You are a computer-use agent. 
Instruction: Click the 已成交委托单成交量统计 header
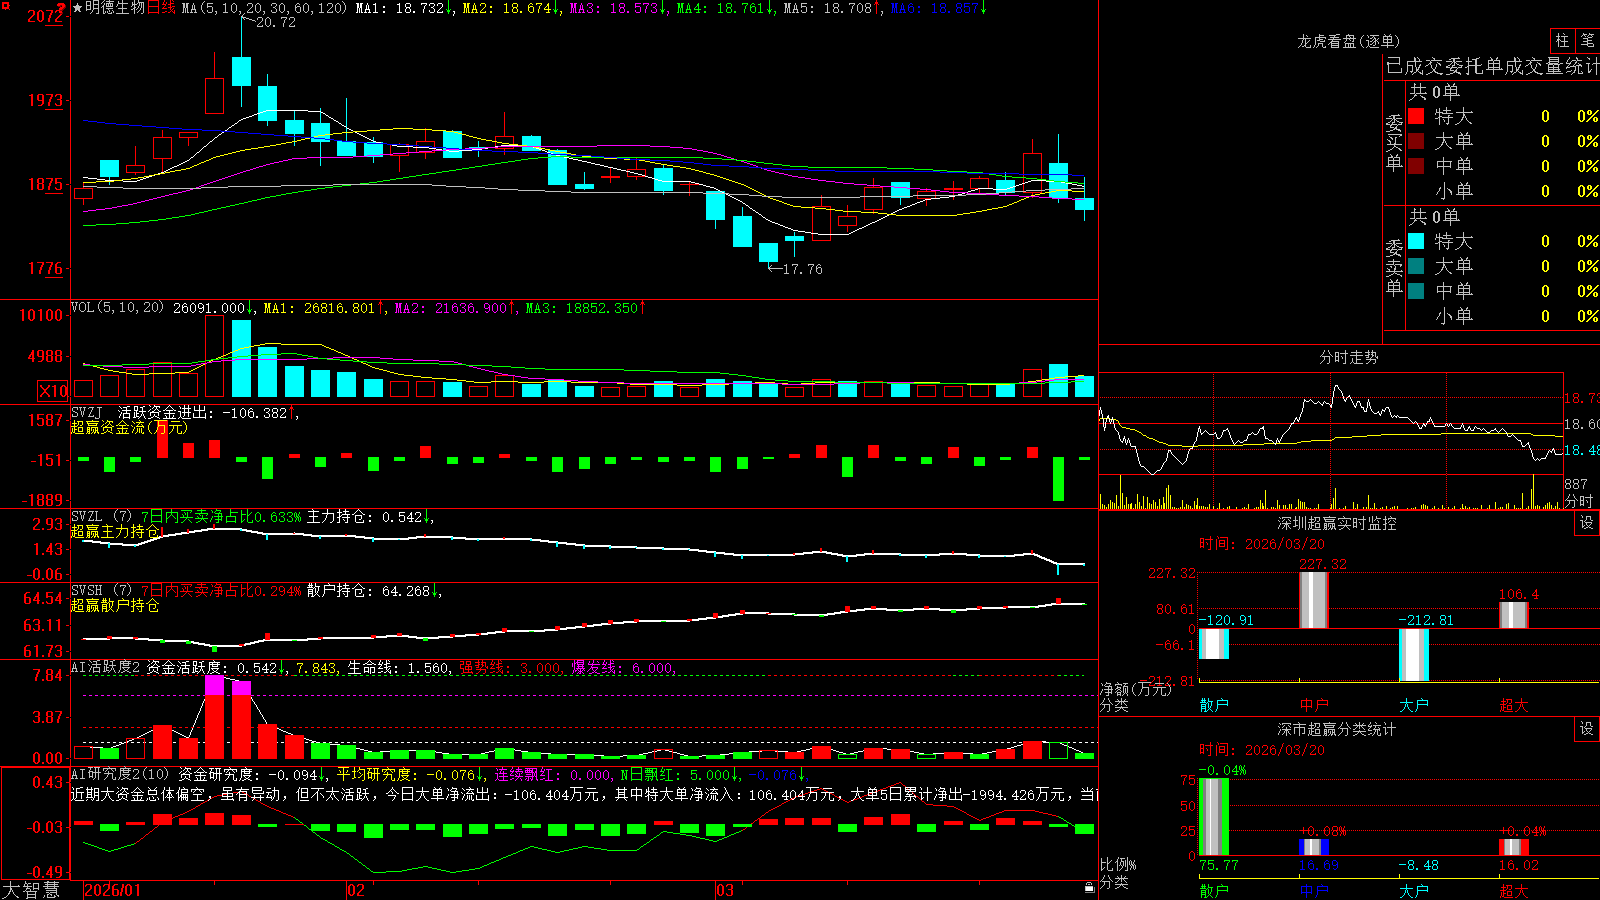[1492, 66]
